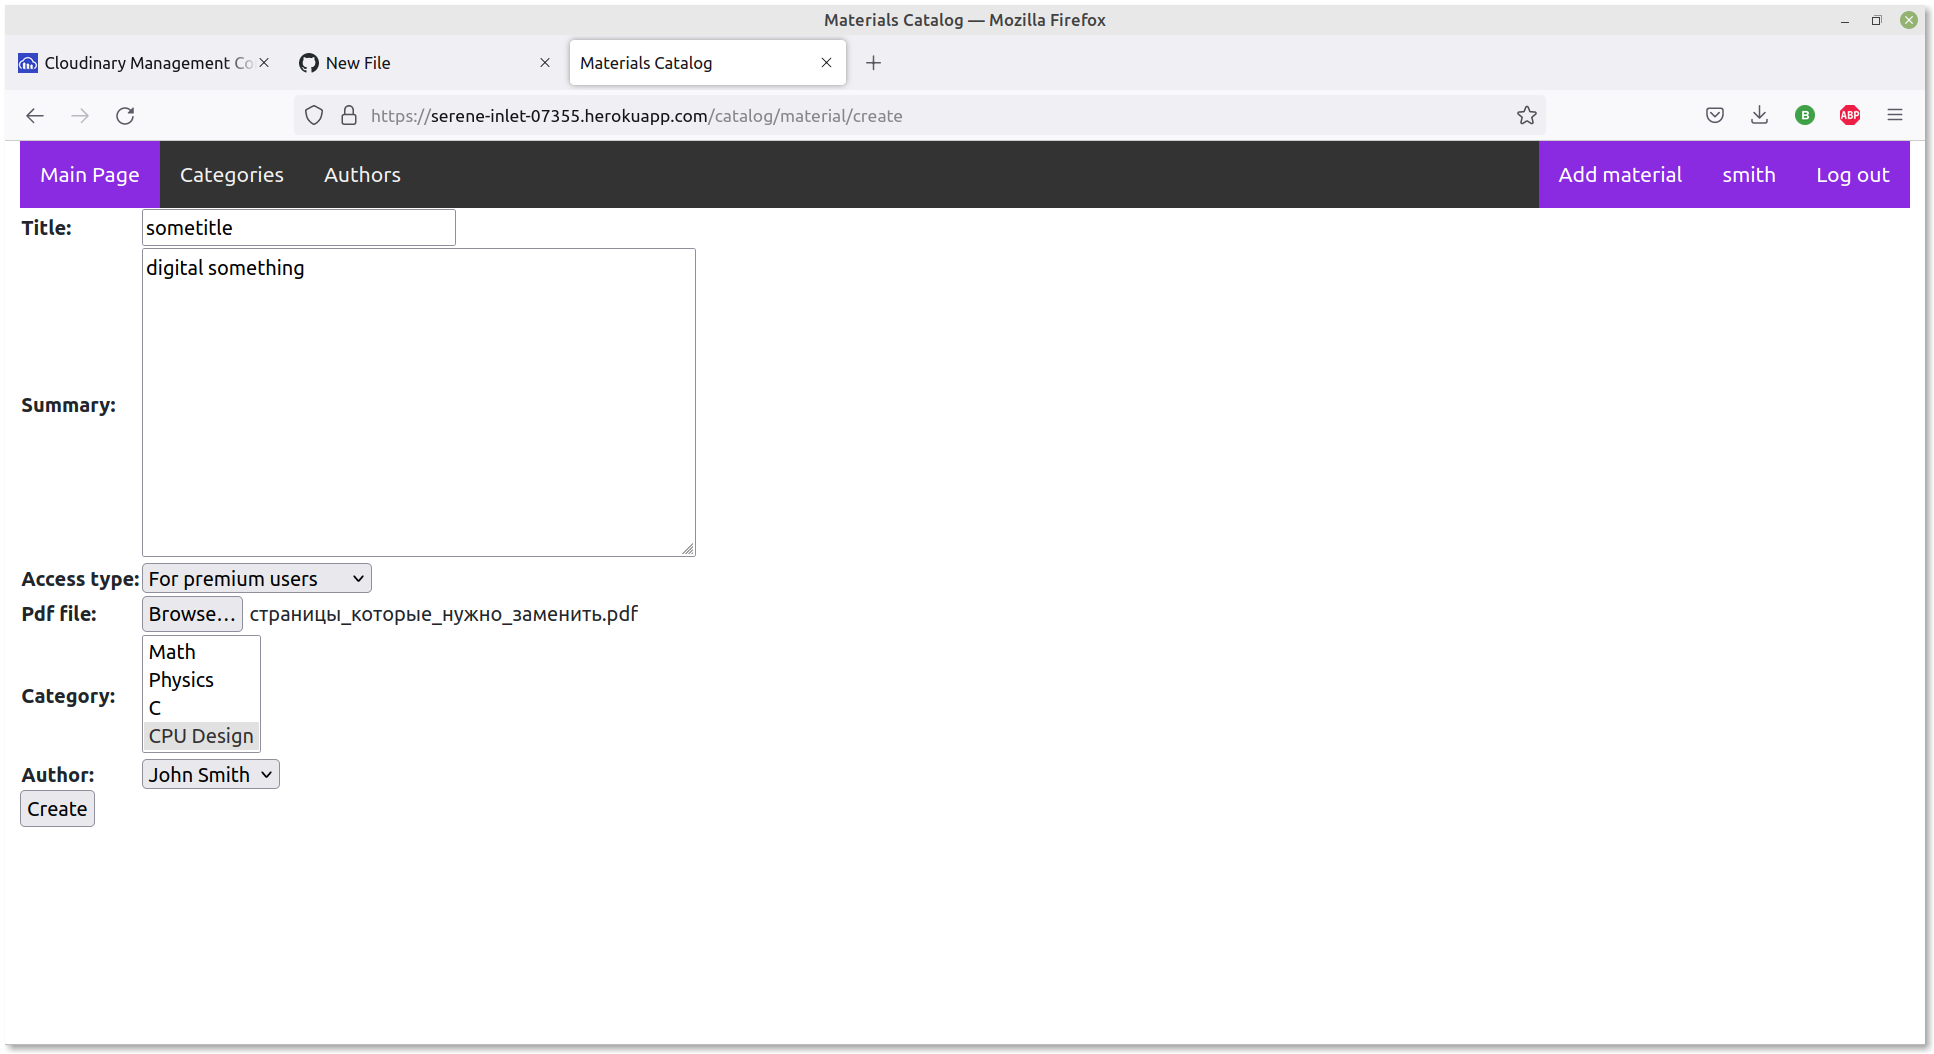Image resolution: width=1934 pixels, height=1054 pixels.
Task: Open the smith user profile link
Action: (1749, 175)
